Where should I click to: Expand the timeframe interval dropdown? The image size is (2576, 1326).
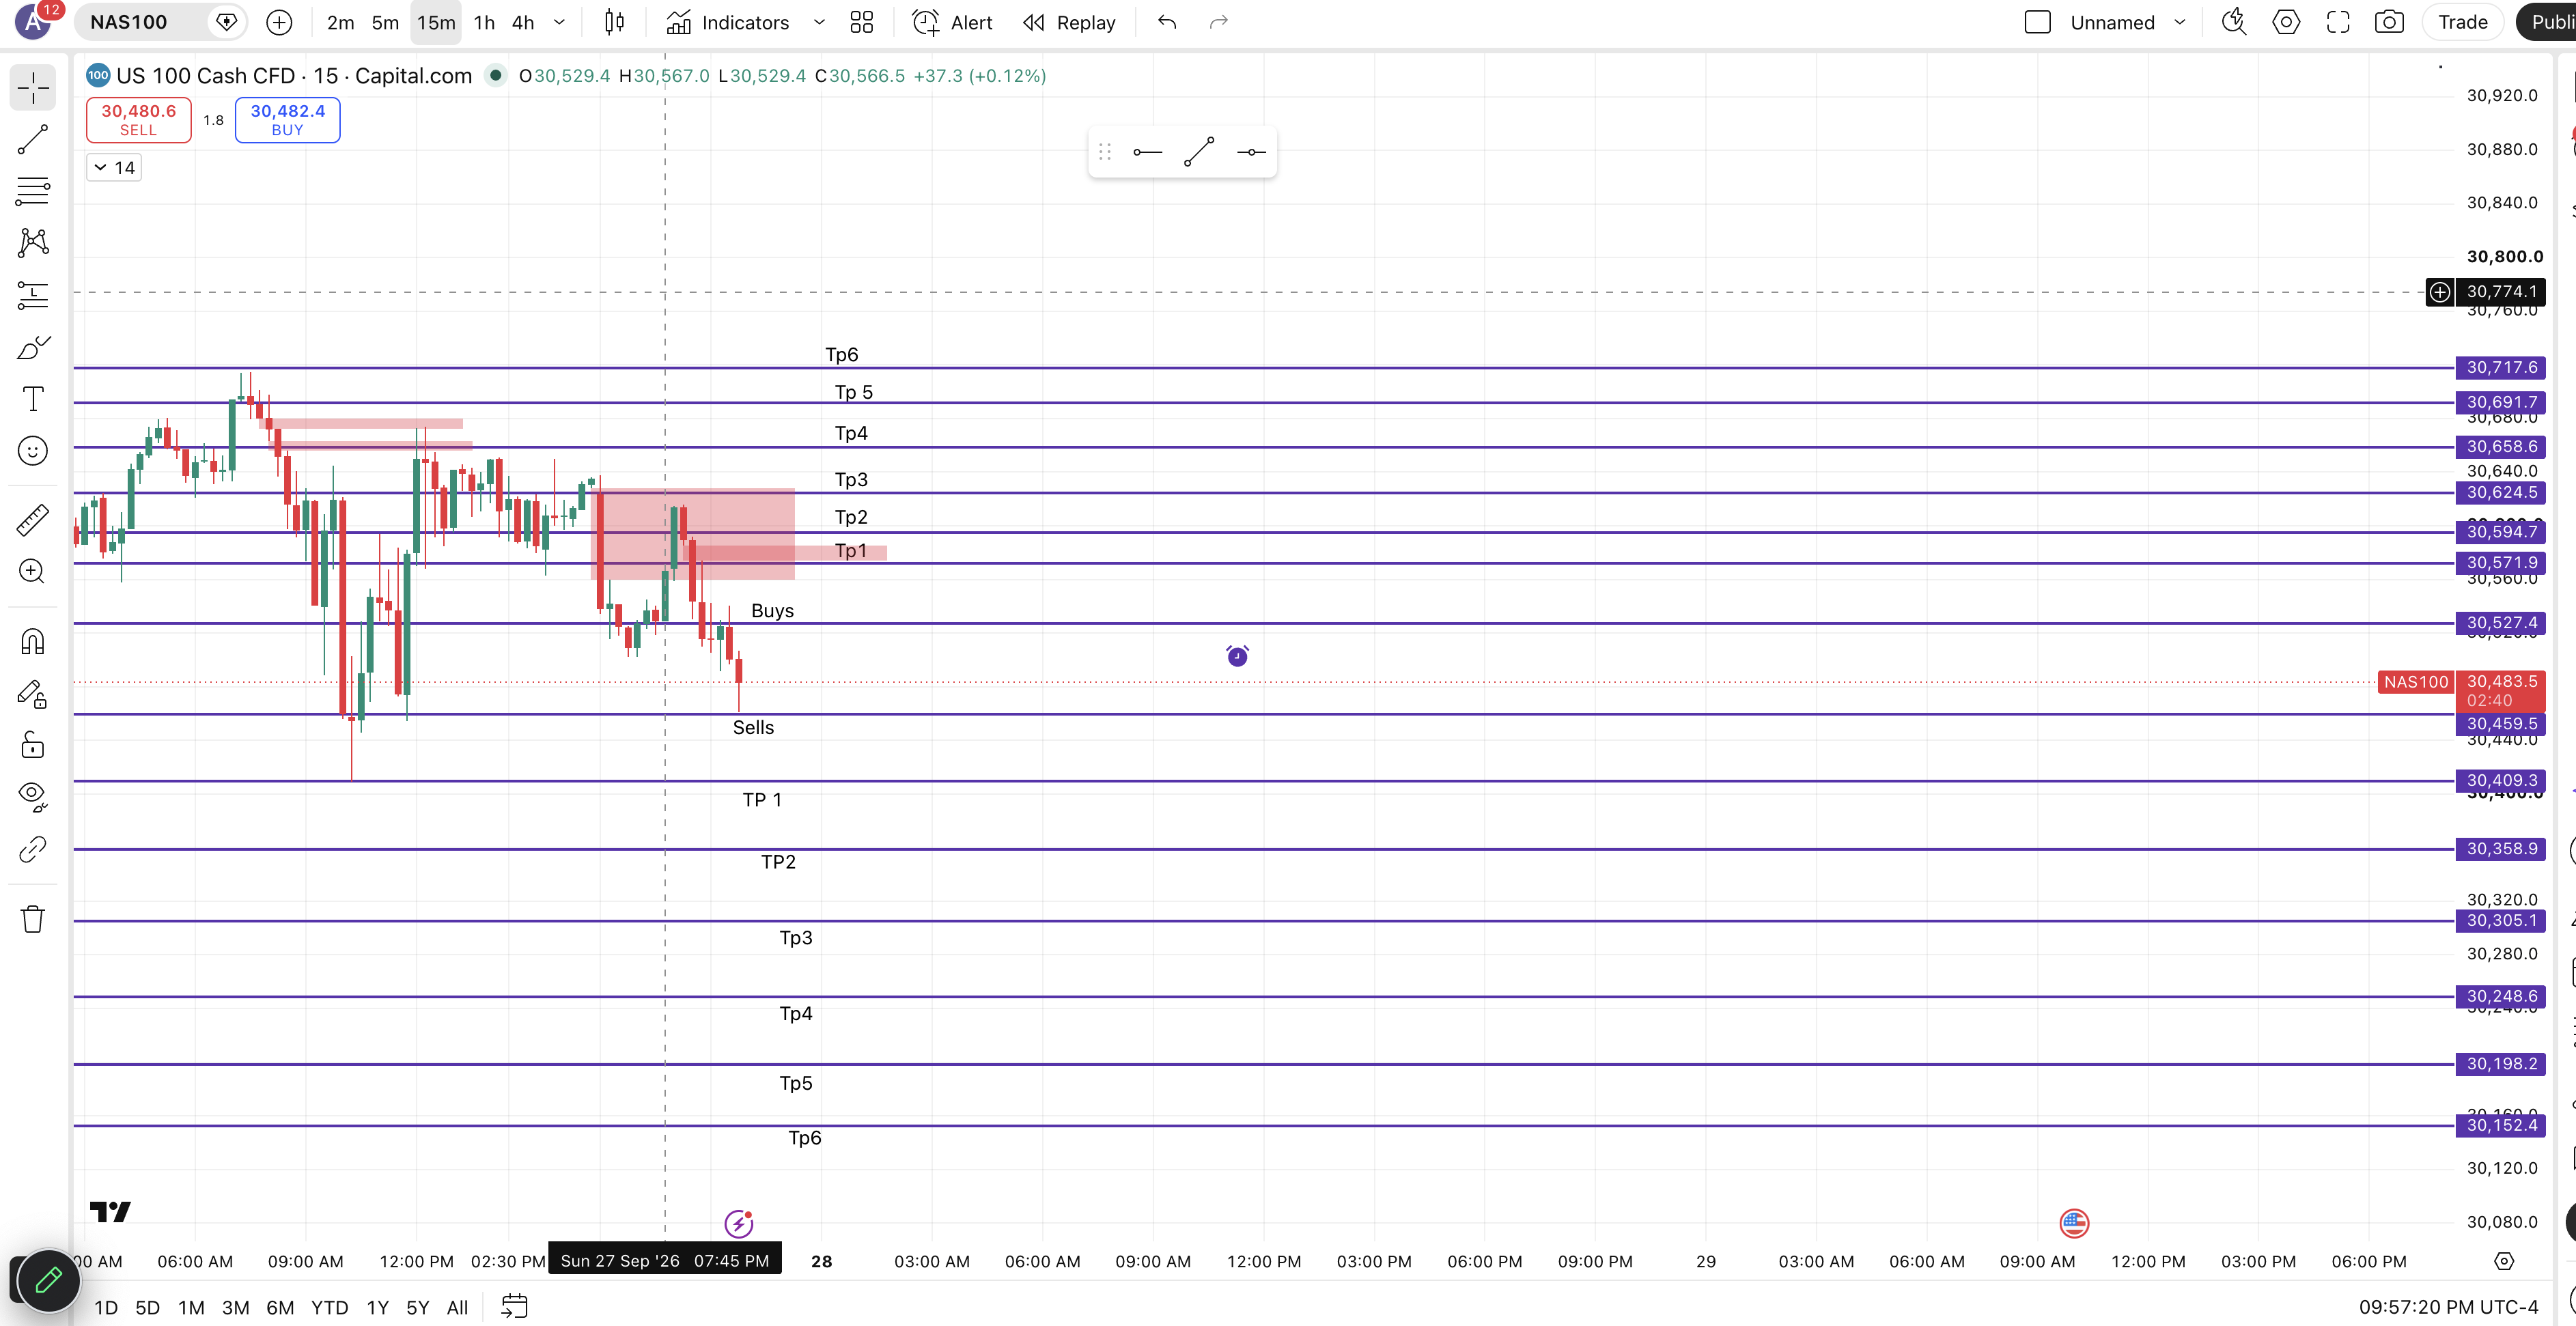click(x=560, y=22)
